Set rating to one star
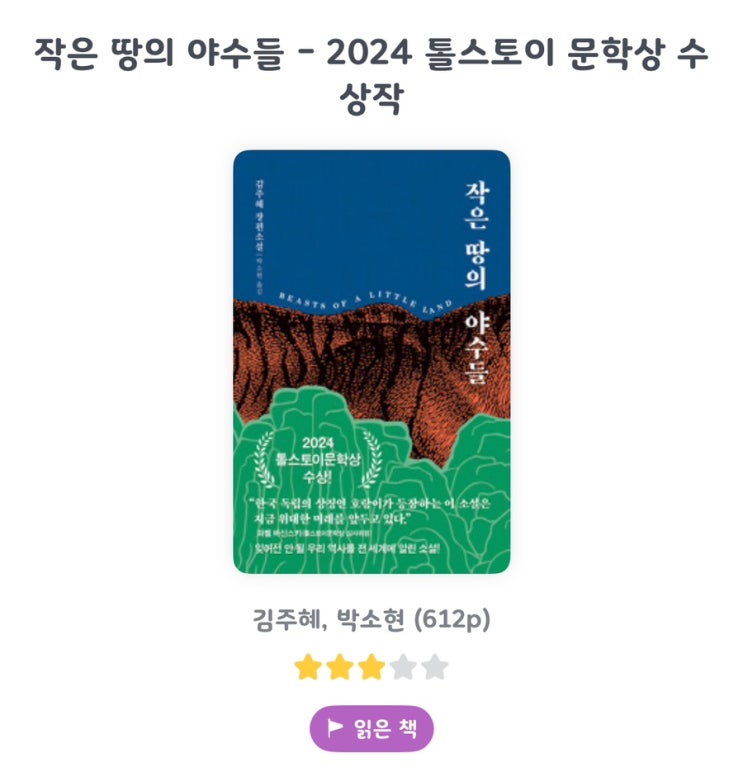This screenshot has height=772, width=743. coord(308,667)
